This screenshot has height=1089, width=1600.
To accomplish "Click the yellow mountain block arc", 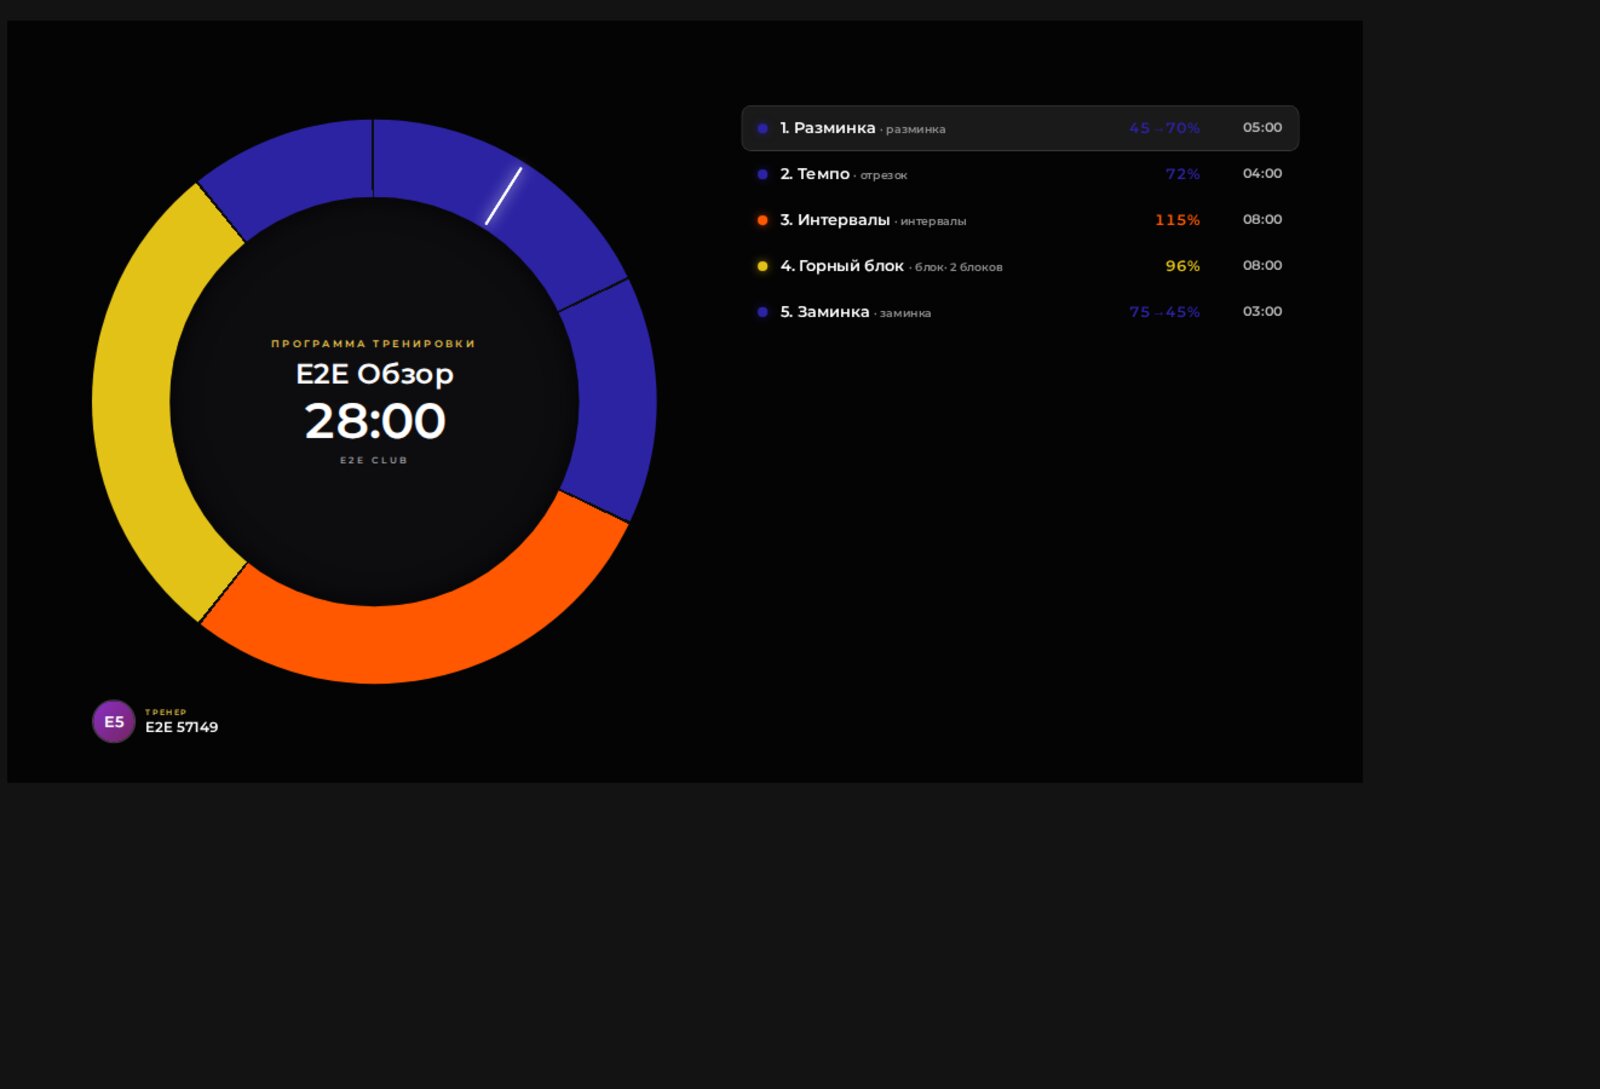I will pyautogui.click(x=140, y=402).
